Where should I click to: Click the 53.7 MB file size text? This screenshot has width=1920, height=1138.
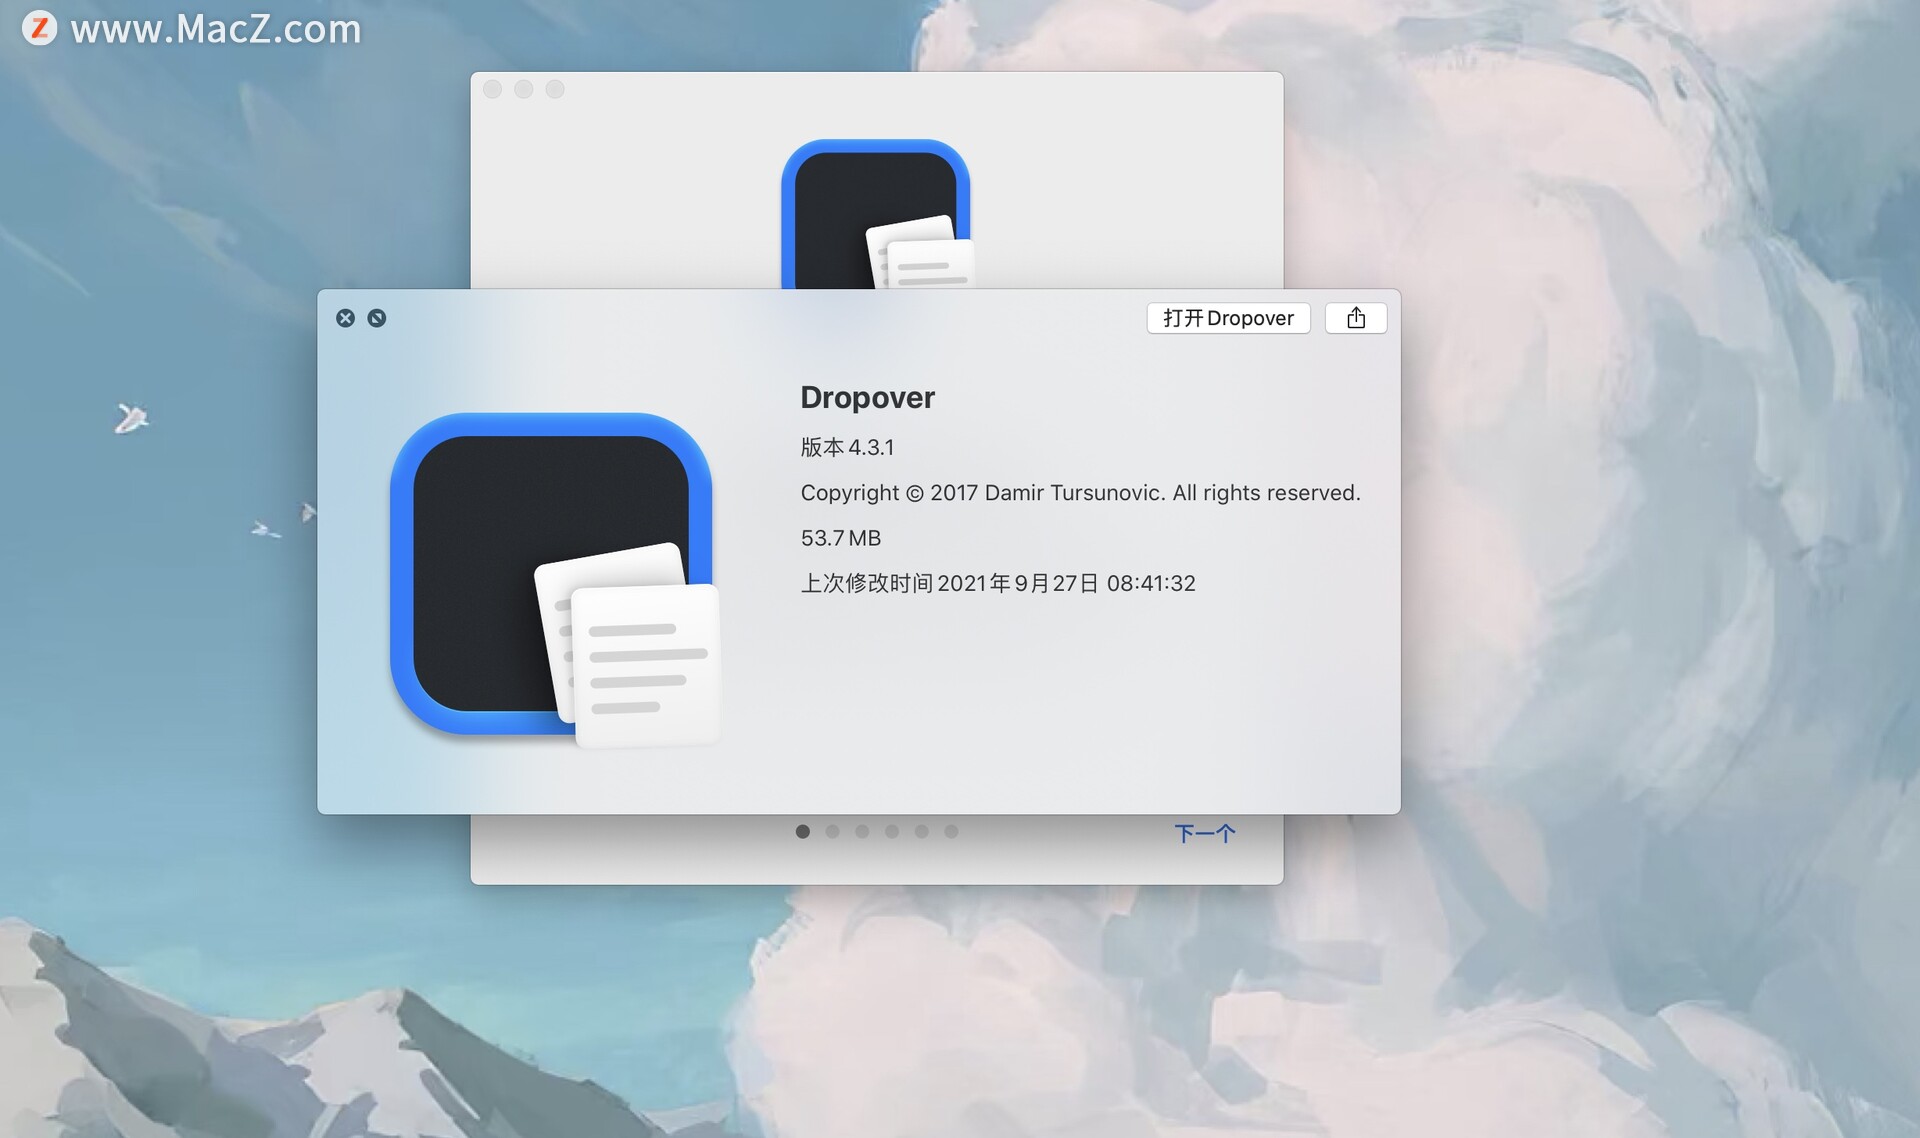[840, 538]
